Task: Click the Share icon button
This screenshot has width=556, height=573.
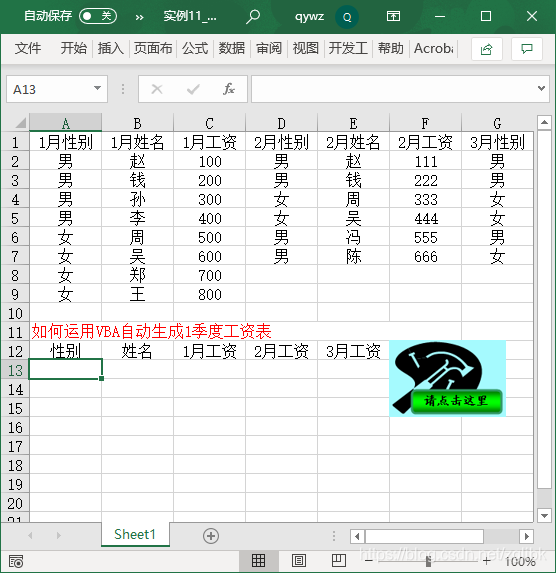Action: tap(487, 49)
